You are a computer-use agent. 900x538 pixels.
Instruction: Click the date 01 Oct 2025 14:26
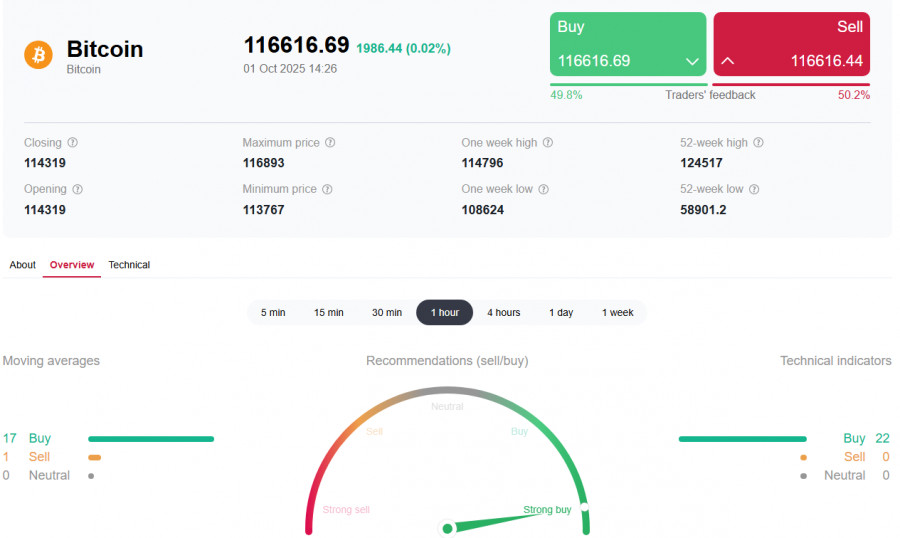(x=290, y=69)
